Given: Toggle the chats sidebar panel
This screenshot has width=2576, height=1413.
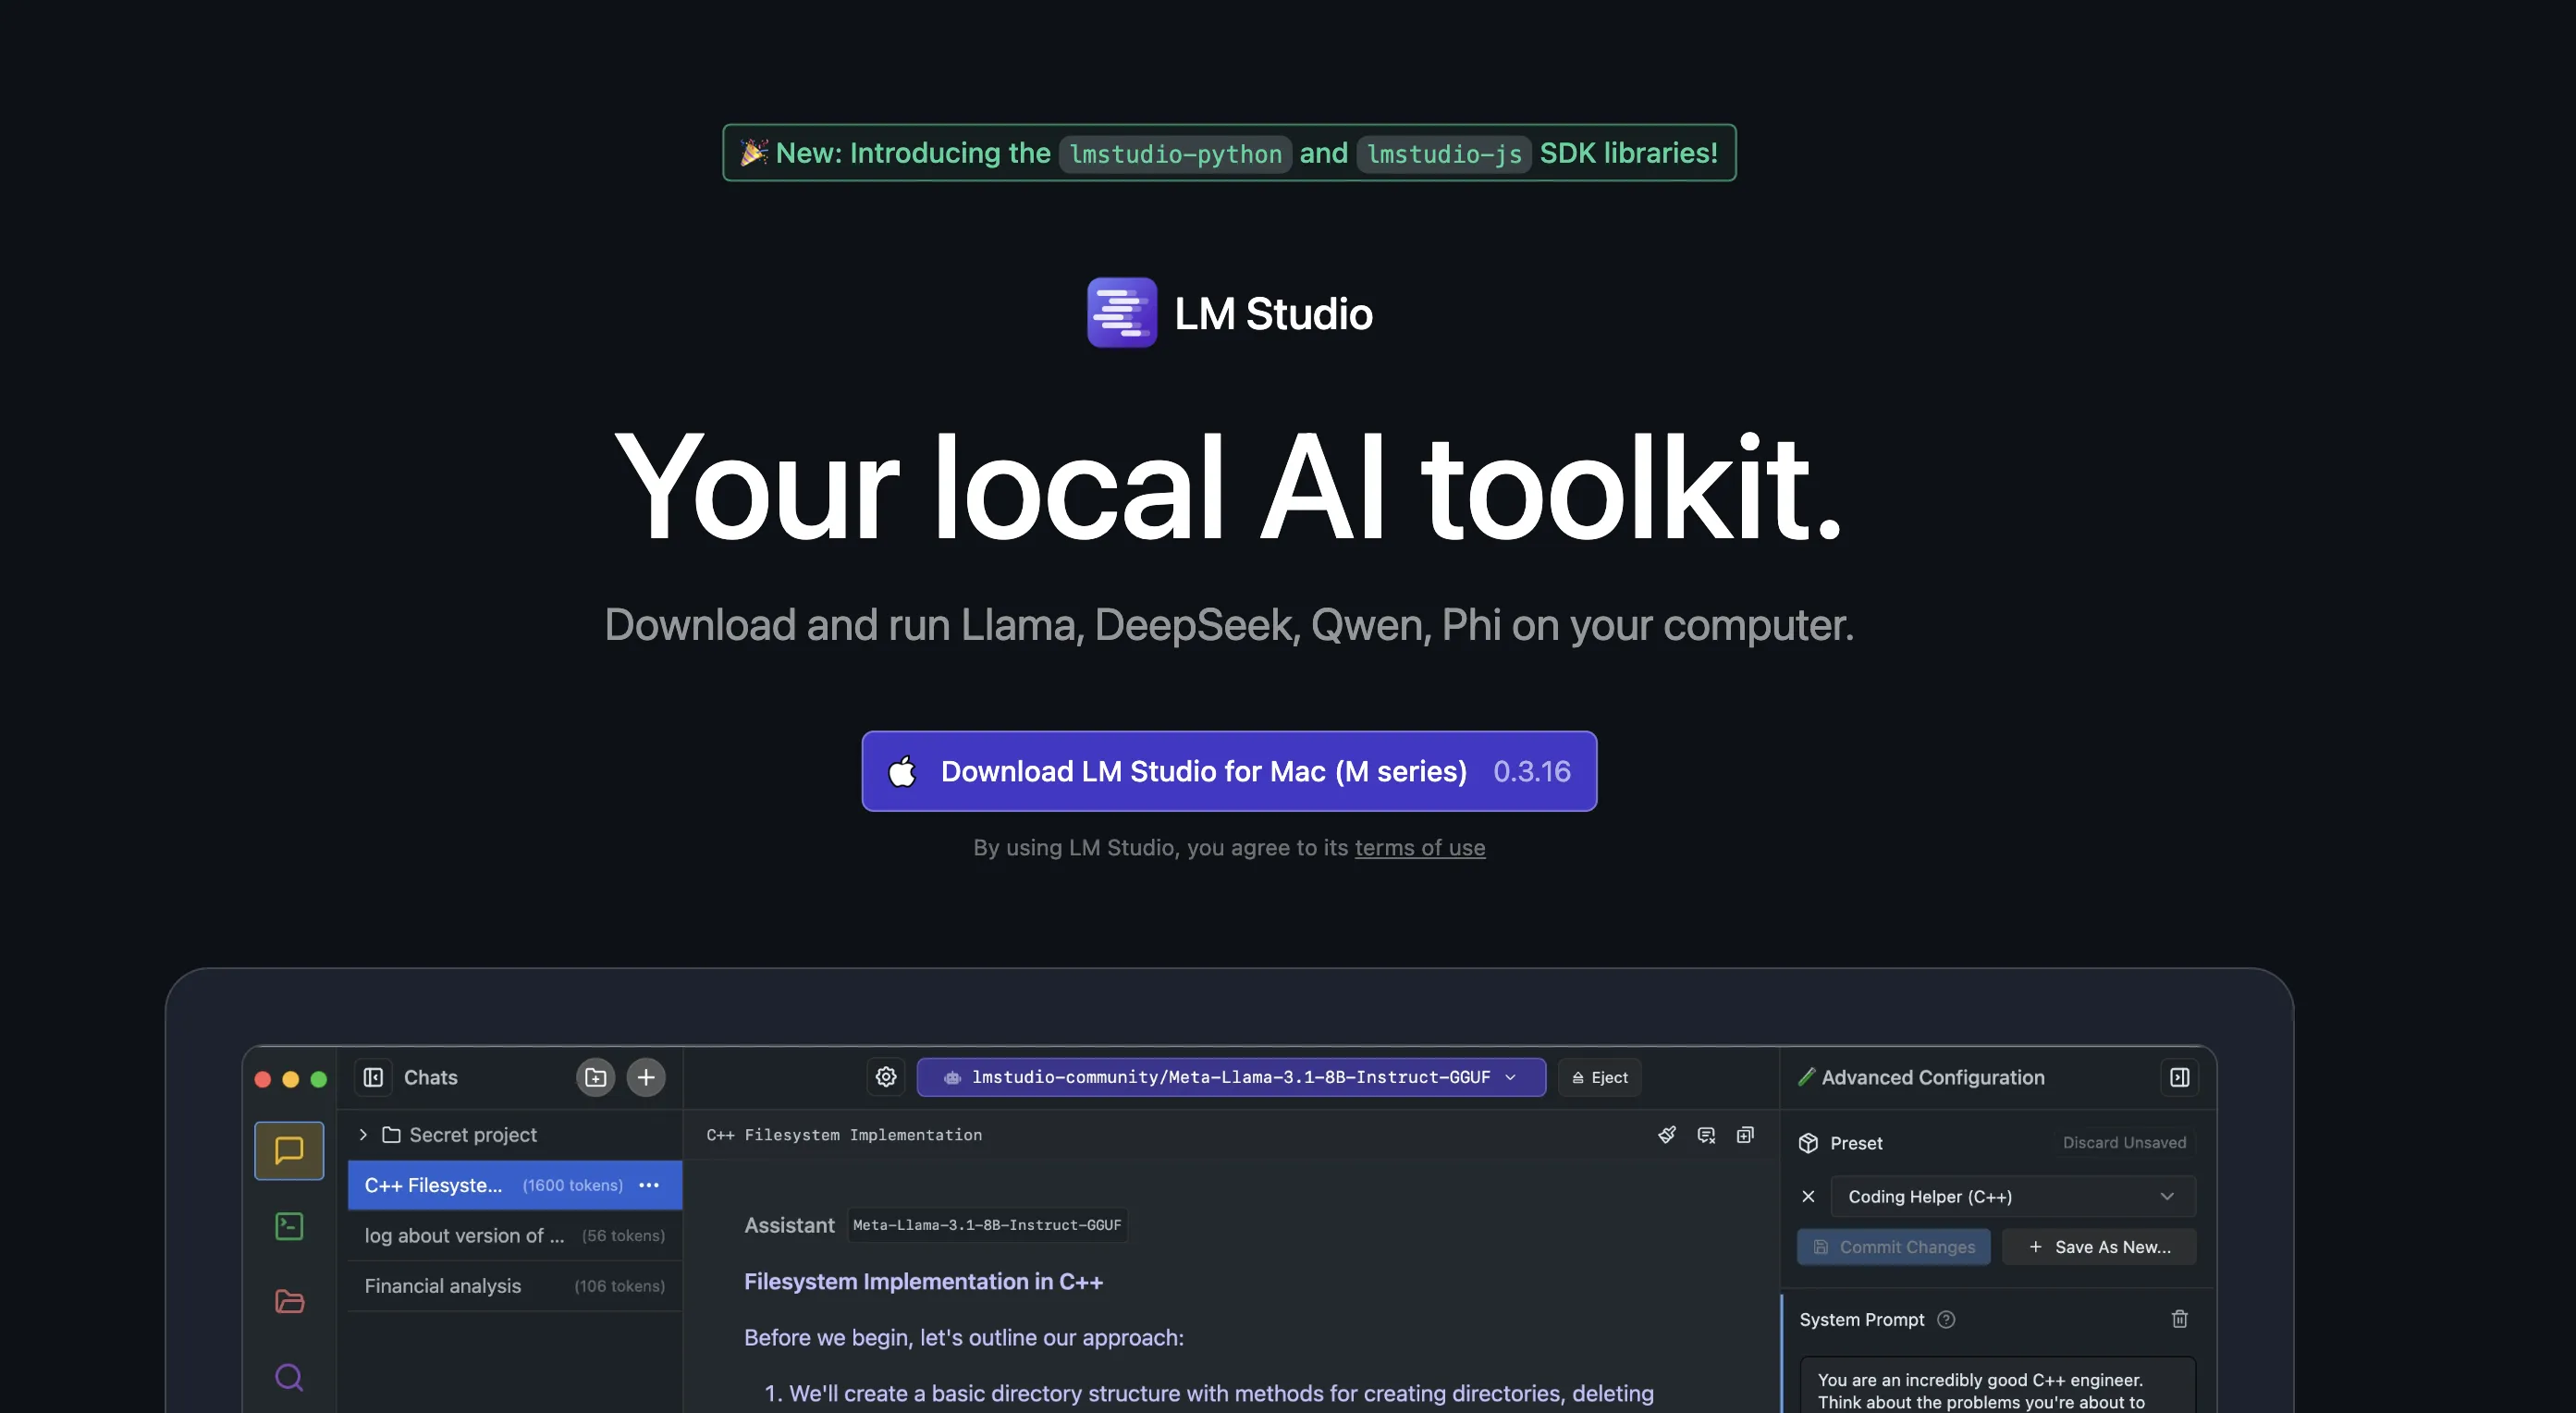Looking at the screenshot, I should (373, 1077).
